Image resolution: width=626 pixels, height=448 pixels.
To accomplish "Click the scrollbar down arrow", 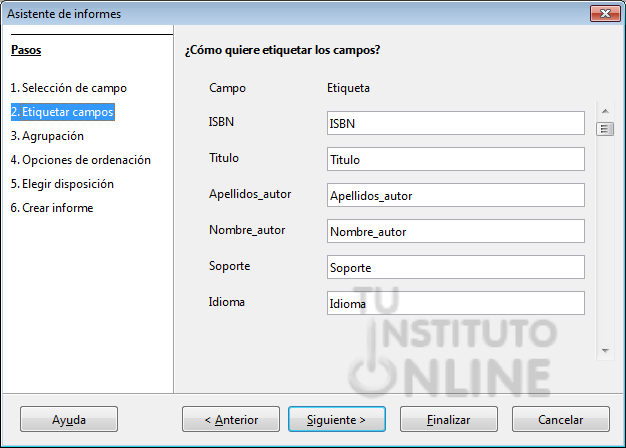I will [x=605, y=351].
